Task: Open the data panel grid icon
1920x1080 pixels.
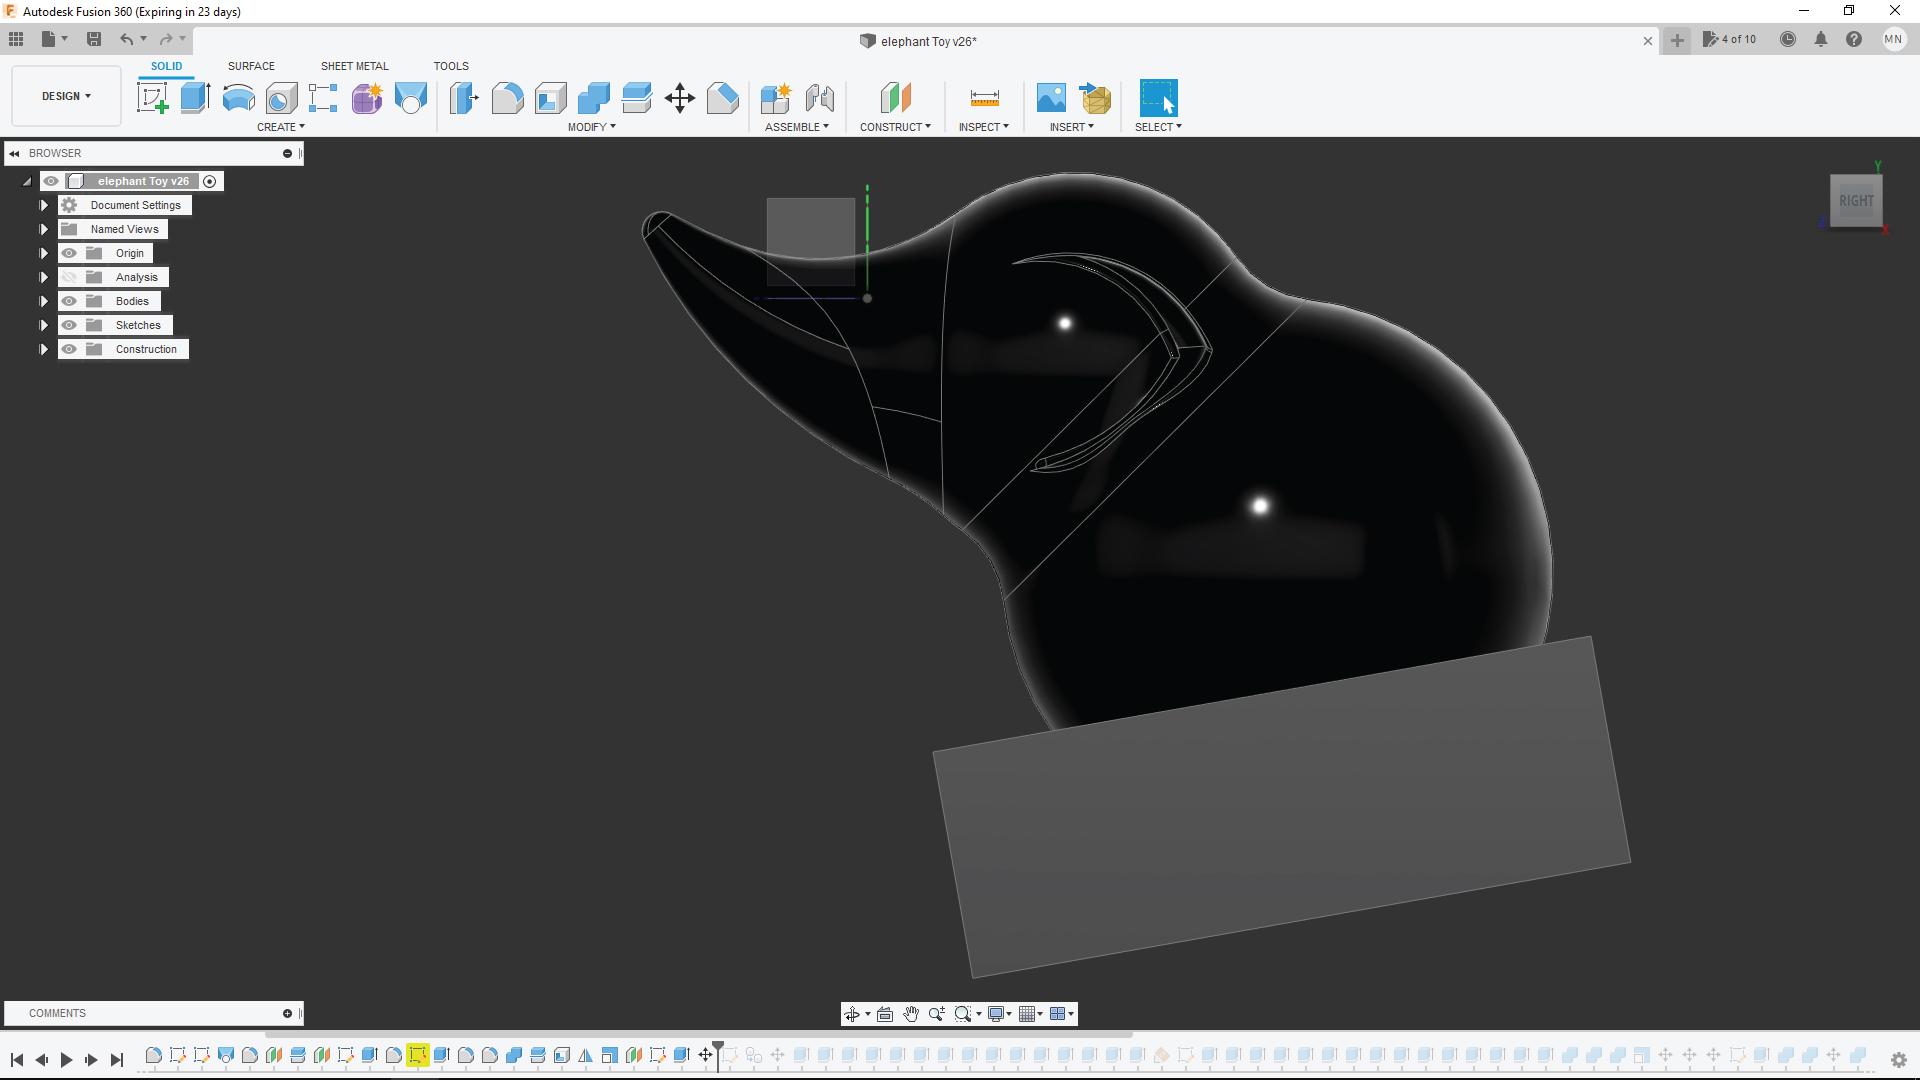Action: click(16, 39)
